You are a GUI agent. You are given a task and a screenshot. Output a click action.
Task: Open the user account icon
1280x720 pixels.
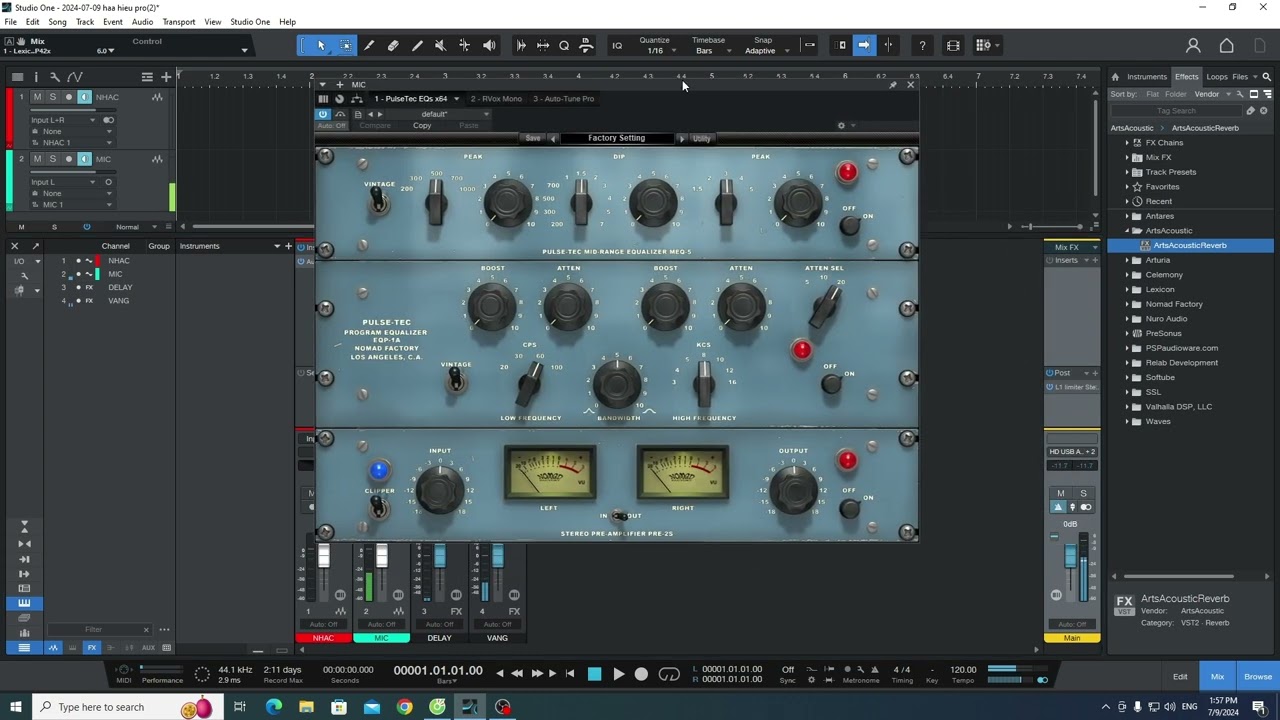[1193, 45]
